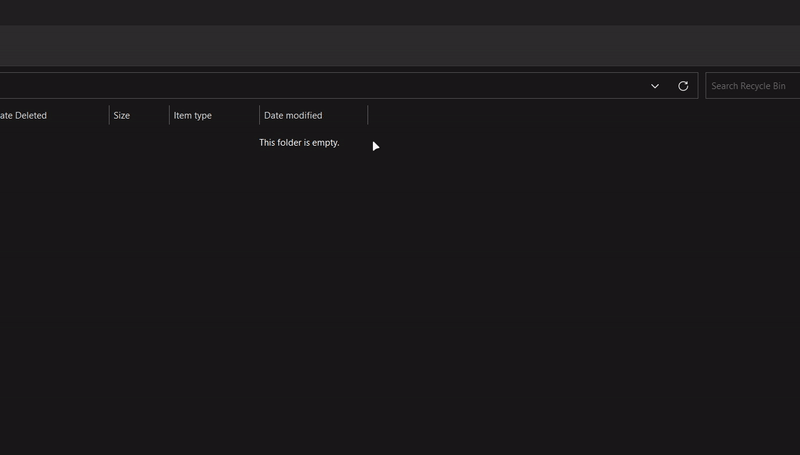Focus the Search Recycle Bin field

[753, 86]
